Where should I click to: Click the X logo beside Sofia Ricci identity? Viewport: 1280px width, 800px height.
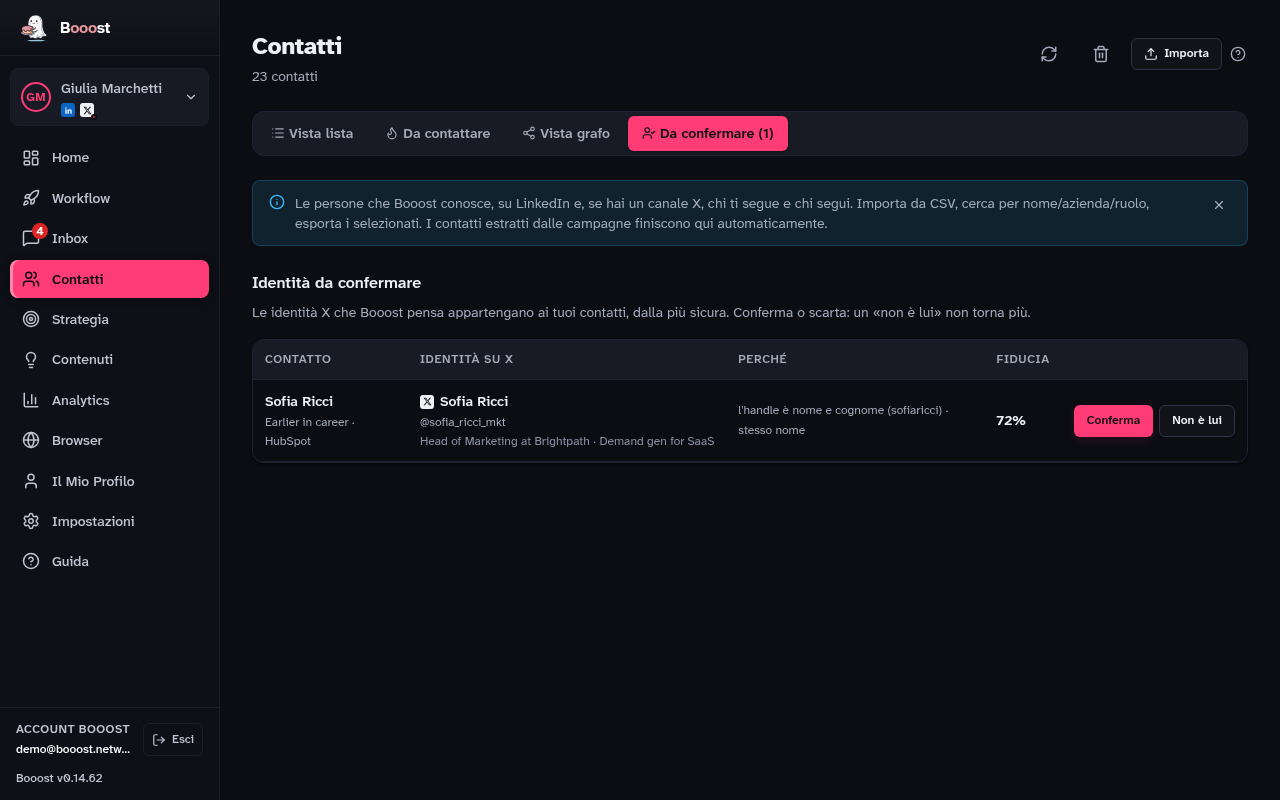[427, 402]
